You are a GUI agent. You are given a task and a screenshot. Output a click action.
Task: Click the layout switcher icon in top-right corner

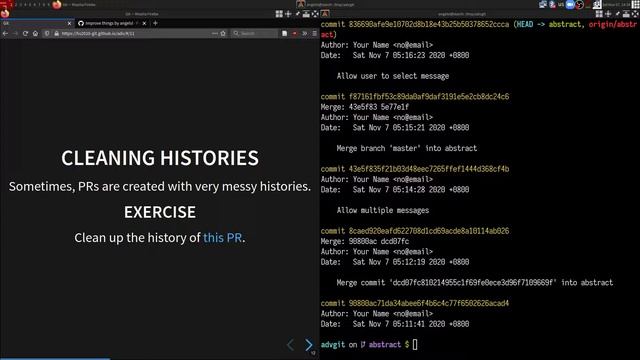636,4
